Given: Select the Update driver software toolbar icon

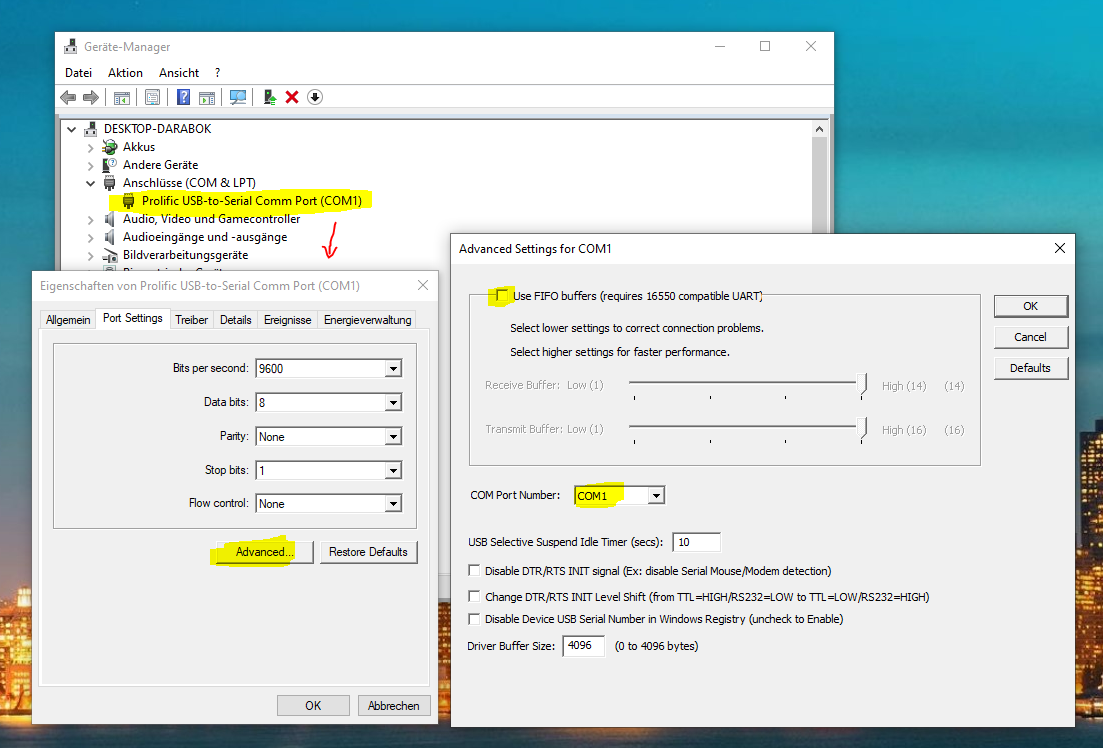Looking at the screenshot, I should [x=268, y=96].
